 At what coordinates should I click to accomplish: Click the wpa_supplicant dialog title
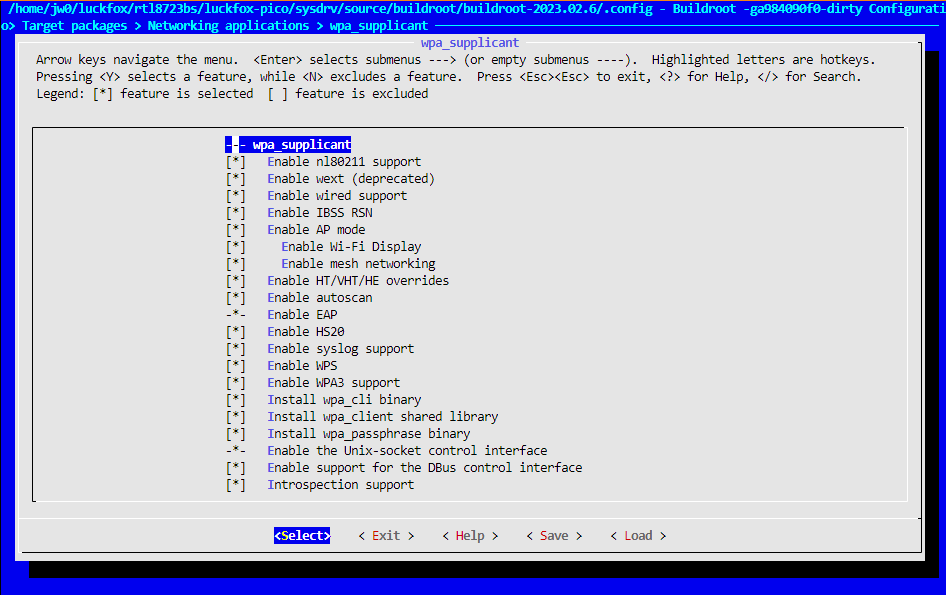pyautogui.click(x=470, y=43)
